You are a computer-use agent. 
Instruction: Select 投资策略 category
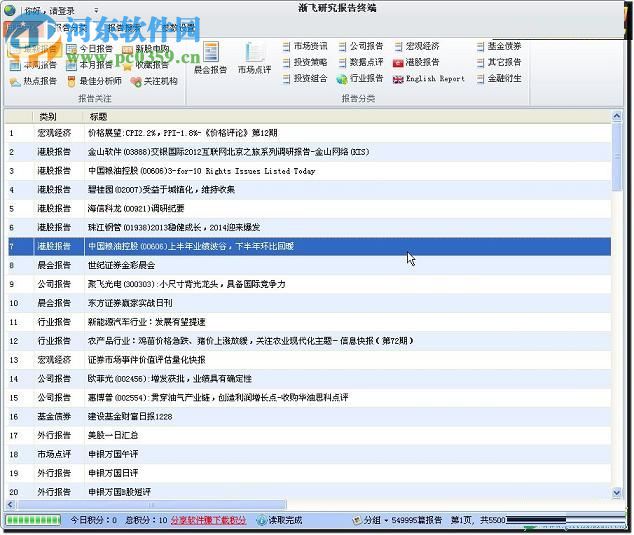(305, 62)
